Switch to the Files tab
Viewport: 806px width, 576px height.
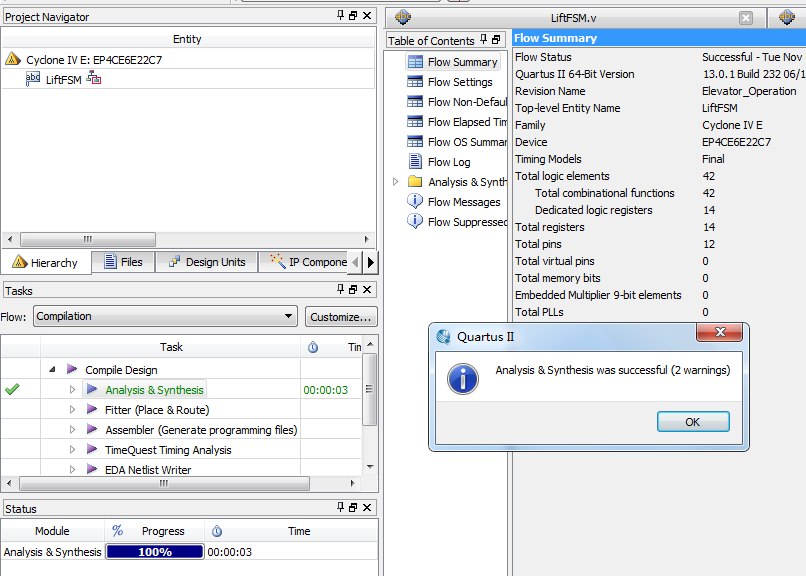tap(123, 262)
